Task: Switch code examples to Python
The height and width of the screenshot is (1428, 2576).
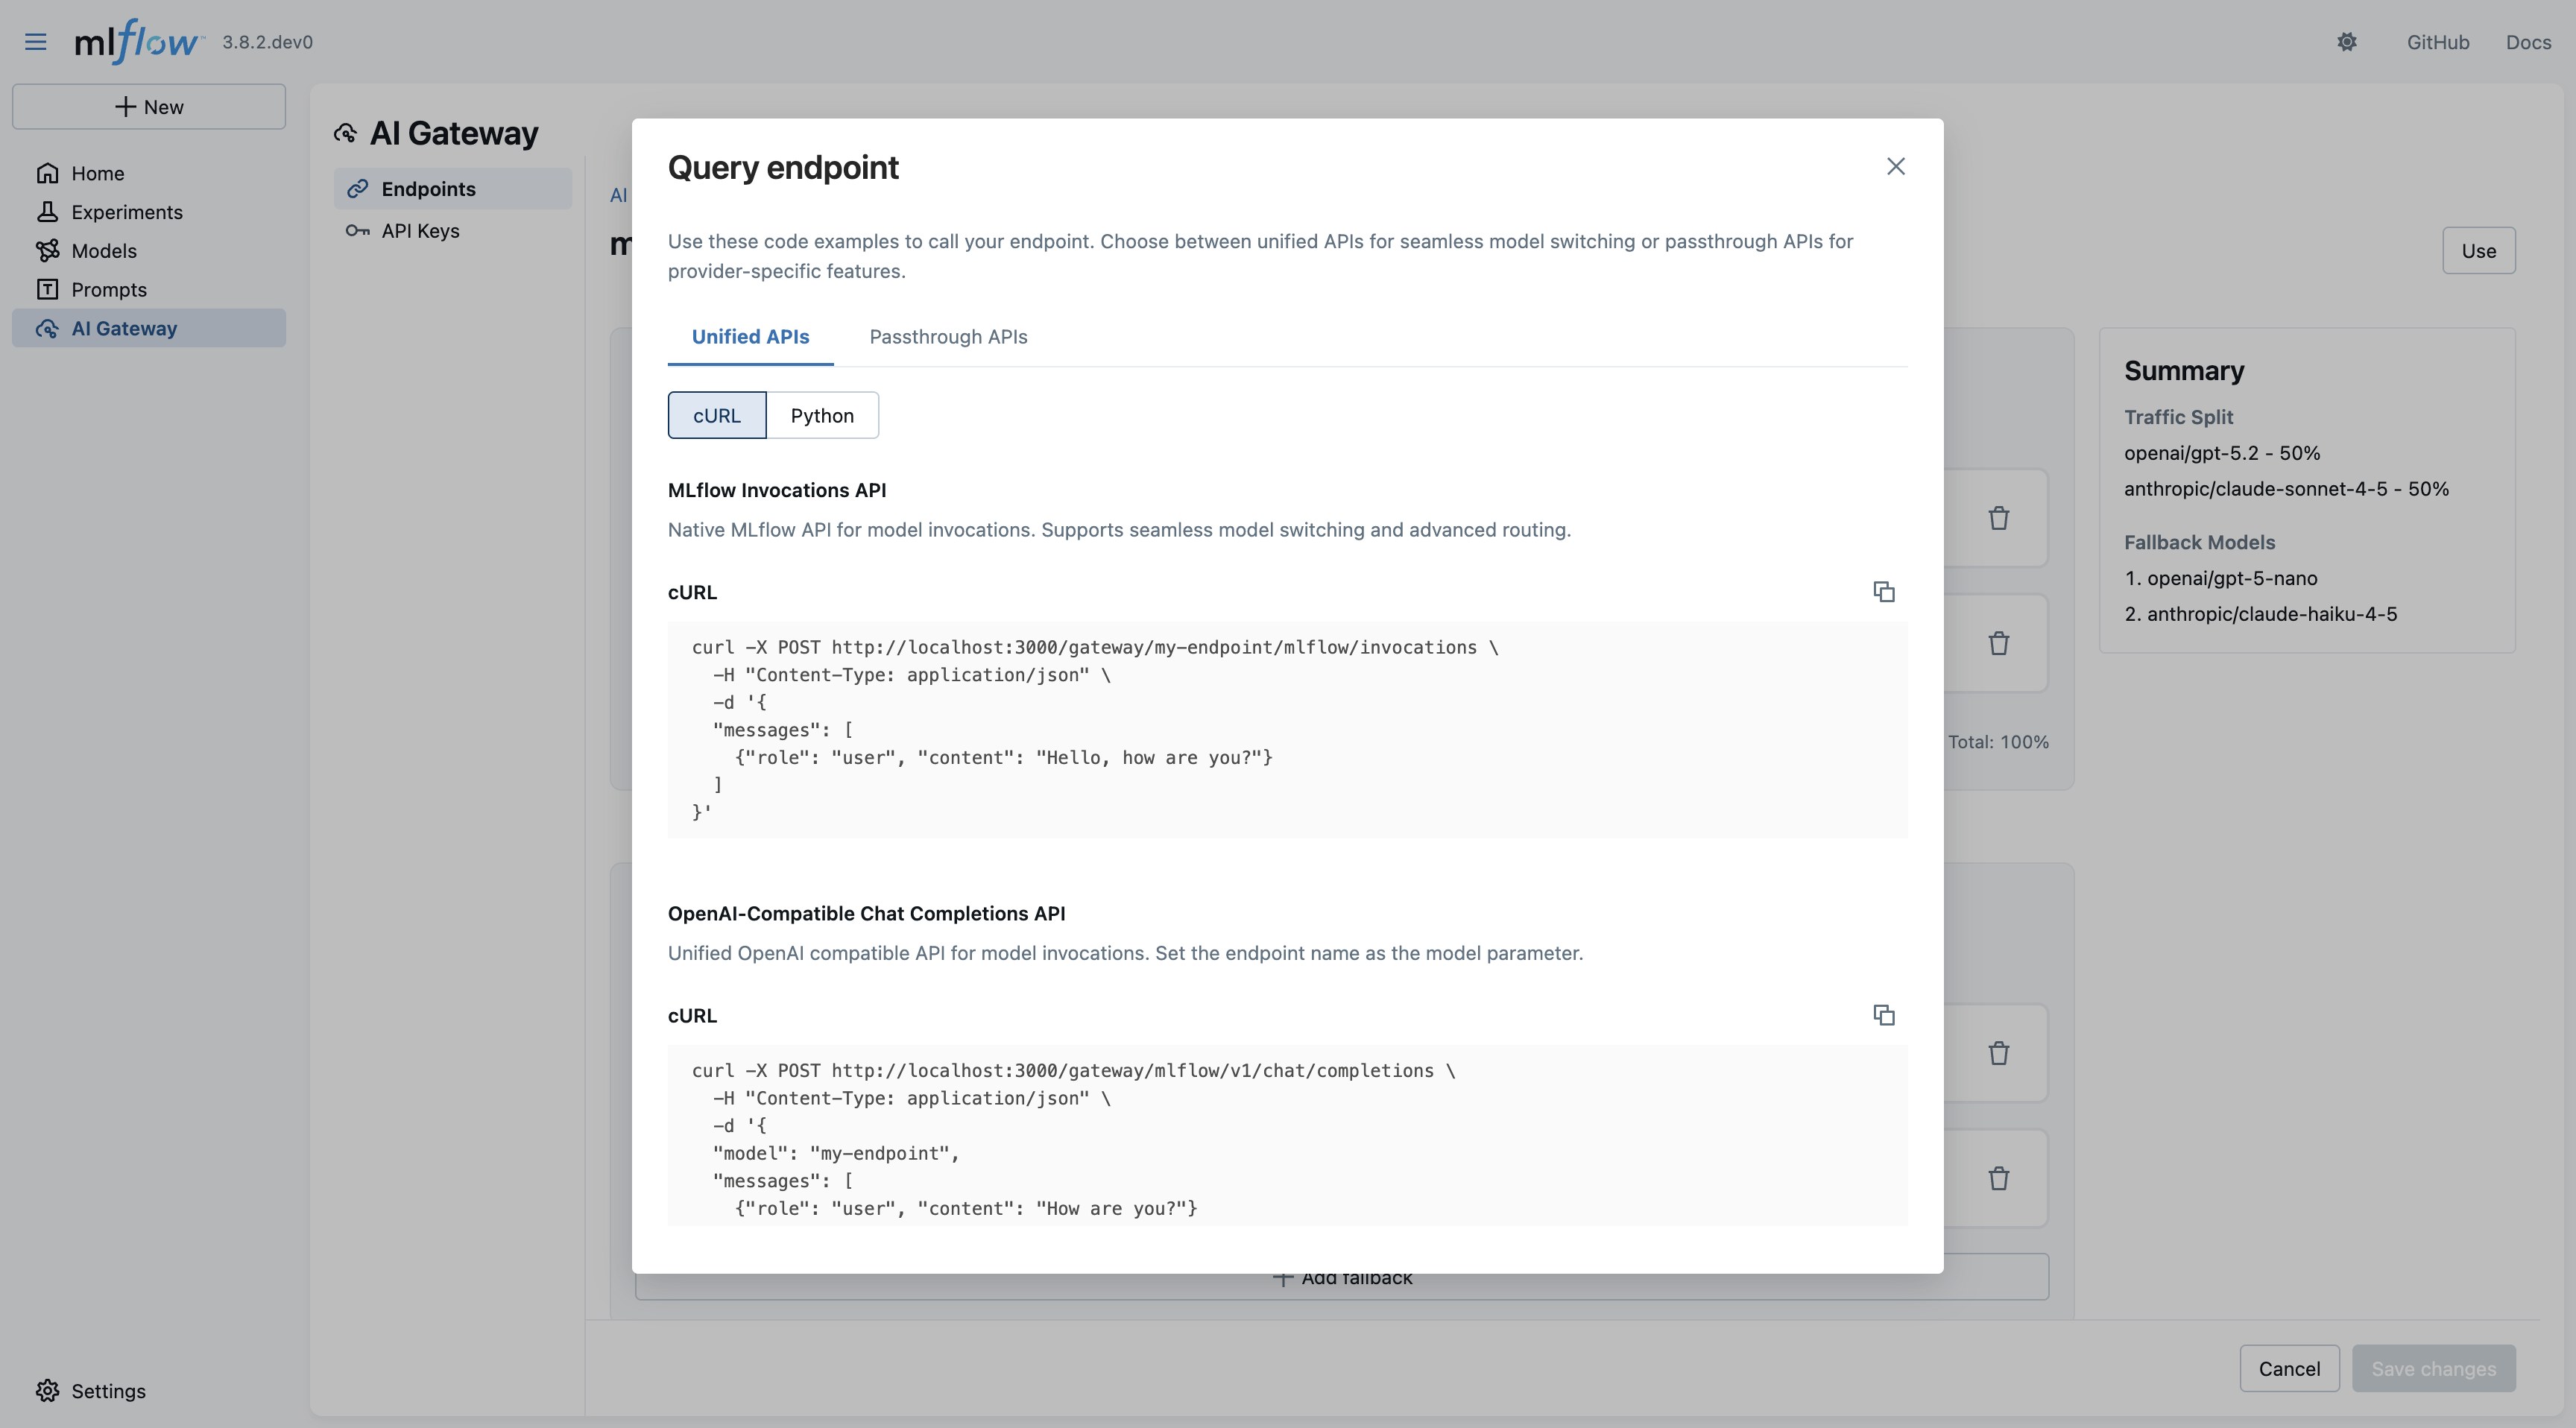Action: coord(822,414)
